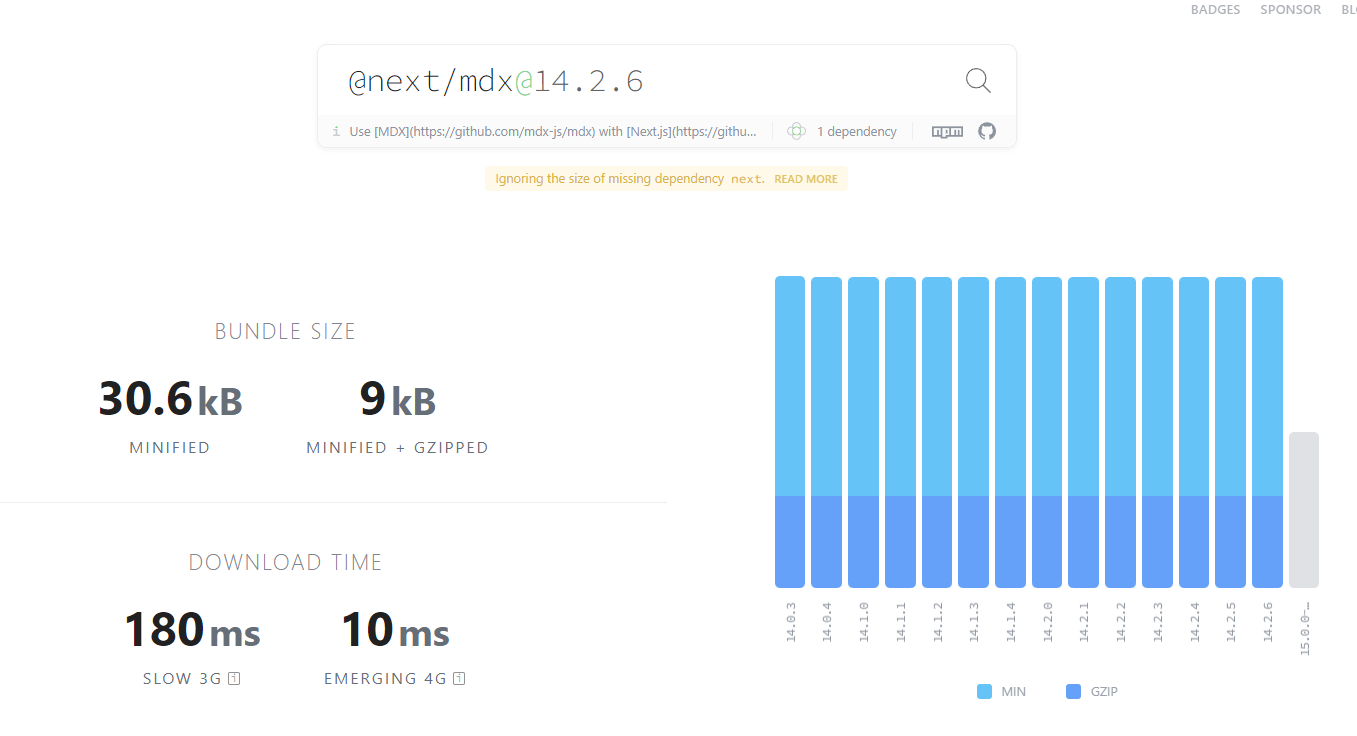Open the SPONSOR menu link

pos(1290,10)
